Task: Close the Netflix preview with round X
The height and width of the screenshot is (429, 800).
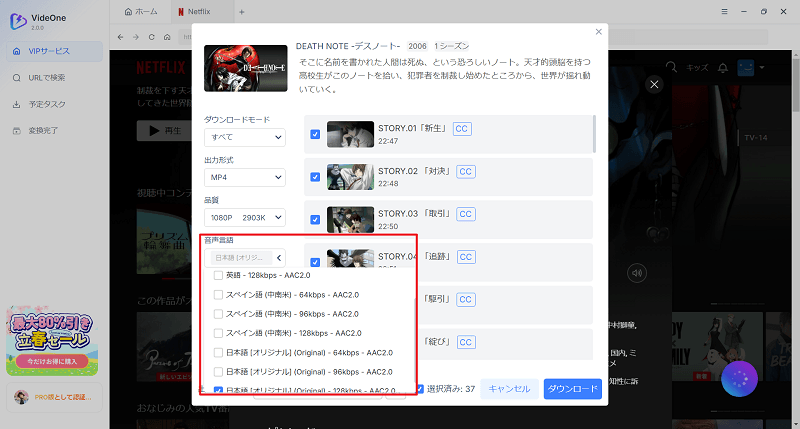Action: (x=654, y=84)
